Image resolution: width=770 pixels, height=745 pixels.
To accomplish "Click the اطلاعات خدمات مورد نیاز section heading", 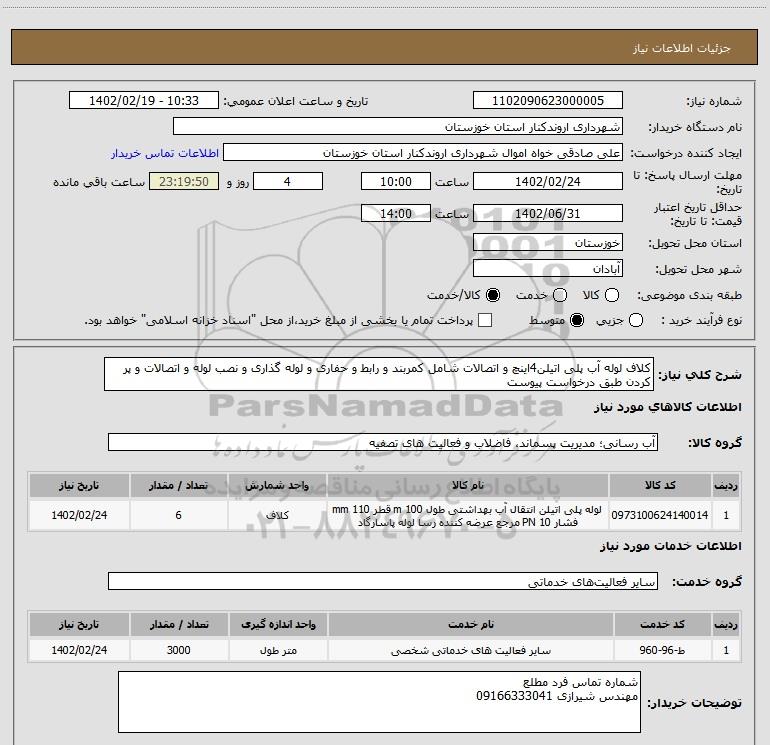I will 670,546.
